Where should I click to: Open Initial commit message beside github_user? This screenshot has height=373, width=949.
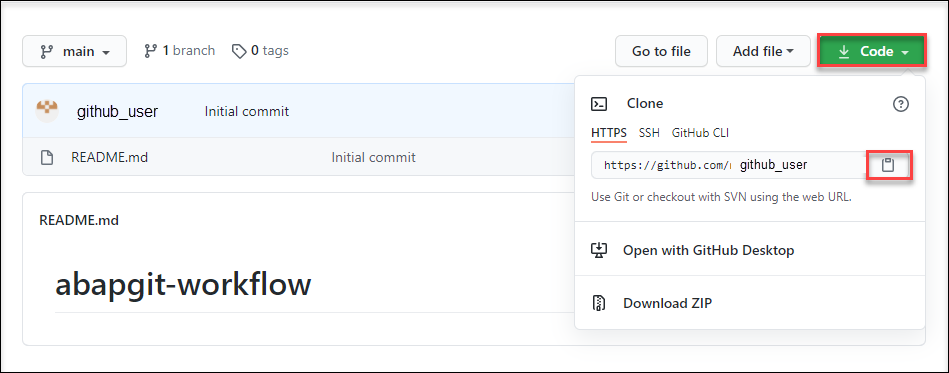pos(247,111)
